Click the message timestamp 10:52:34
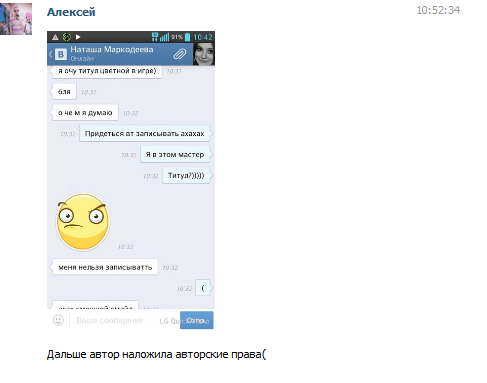Image resolution: width=487 pixels, height=383 pixels. pos(438,10)
